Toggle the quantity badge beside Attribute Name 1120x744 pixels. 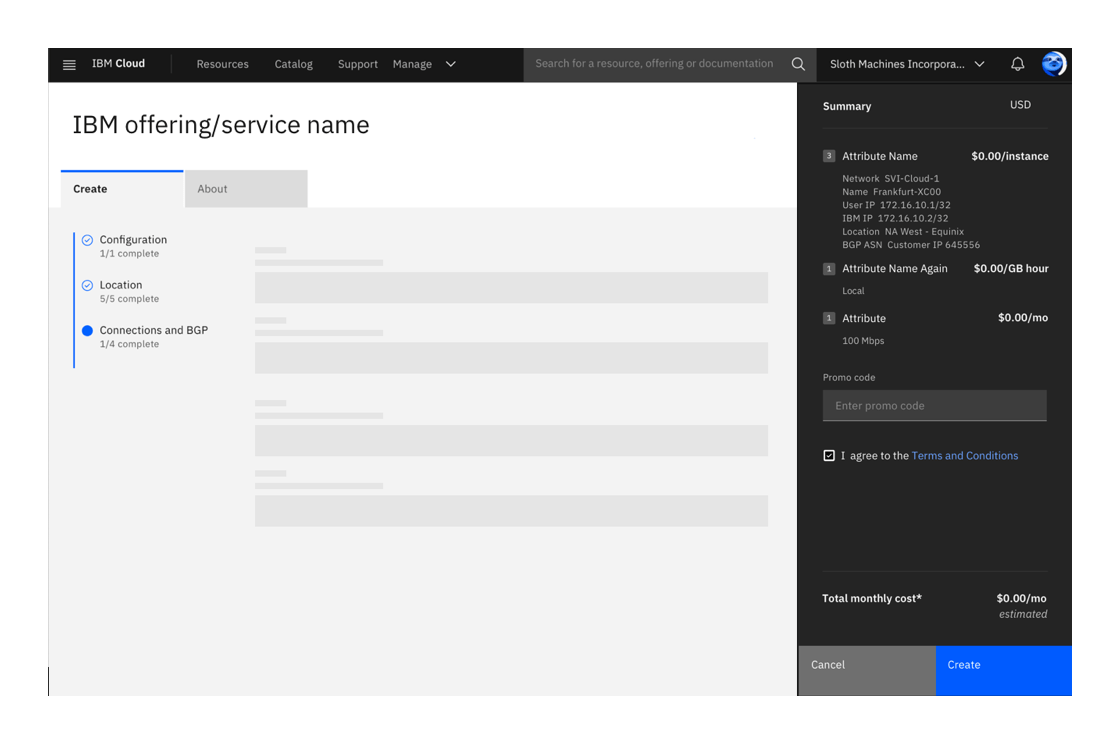[x=829, y=156]
